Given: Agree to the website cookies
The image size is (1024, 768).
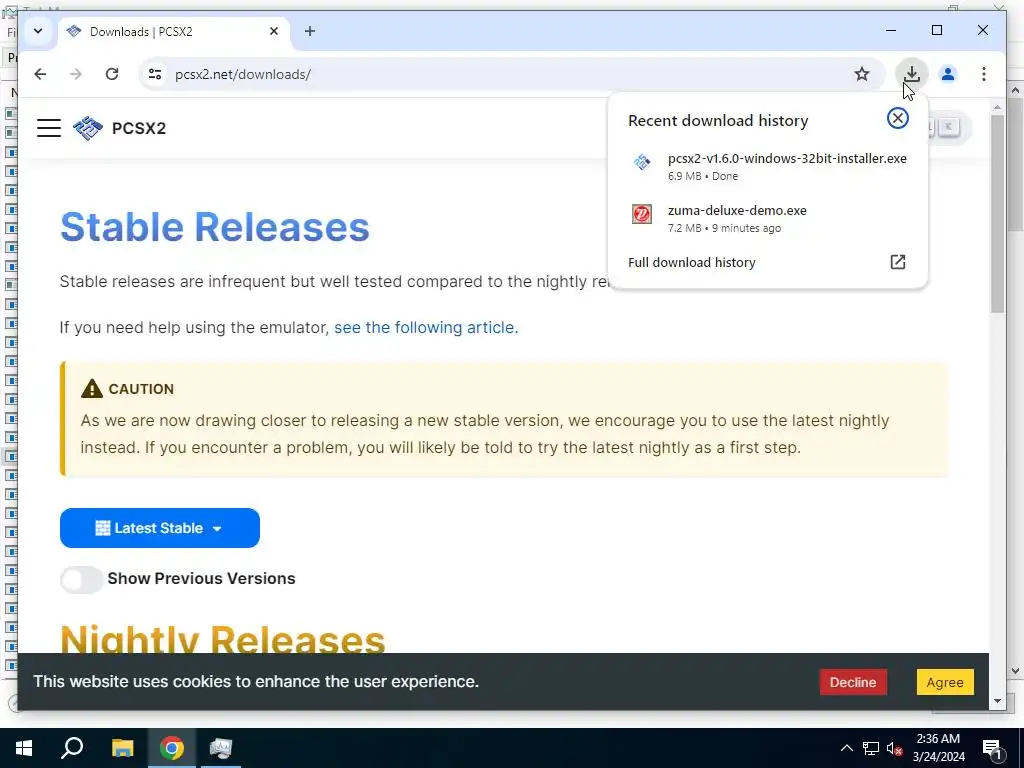Looking at the screenshot, I should (x=944, y=682).
